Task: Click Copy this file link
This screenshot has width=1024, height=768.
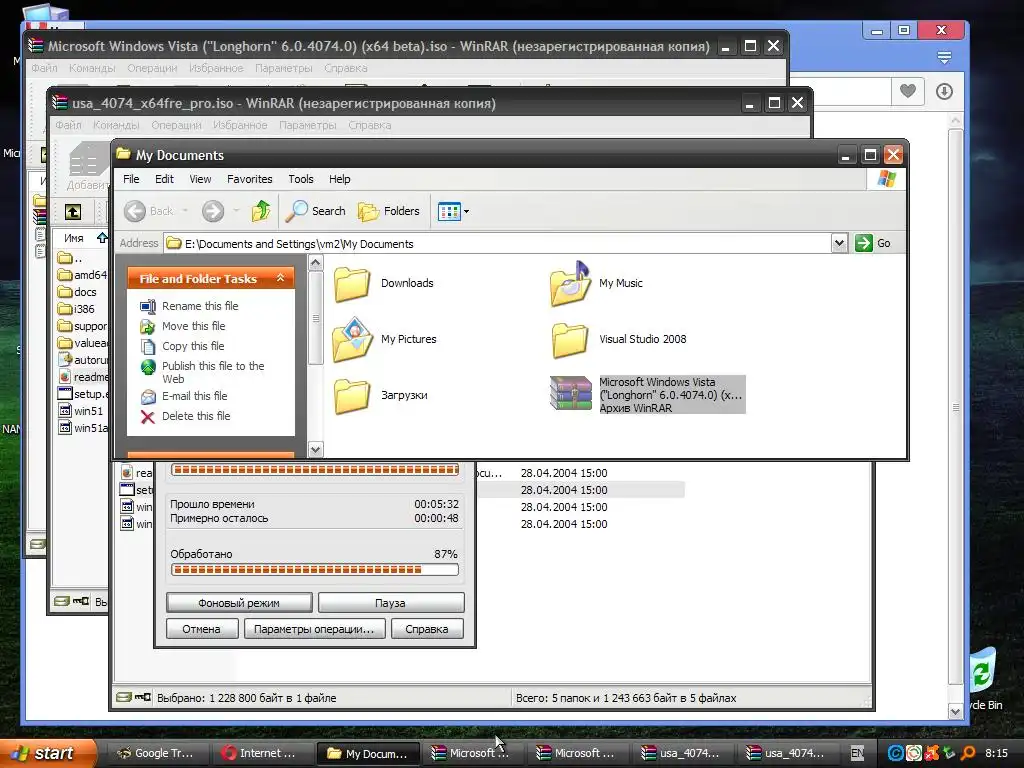Action: [193, 346]
